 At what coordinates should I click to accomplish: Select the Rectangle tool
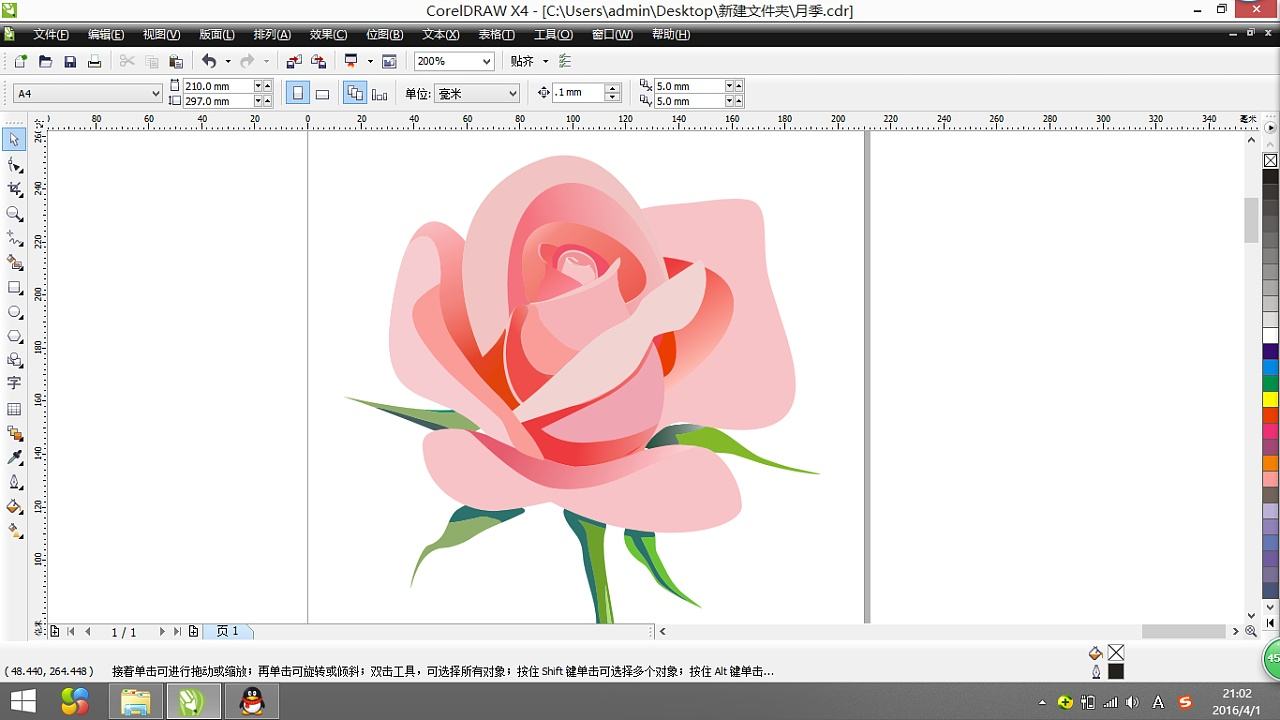[x=15, y=288]
